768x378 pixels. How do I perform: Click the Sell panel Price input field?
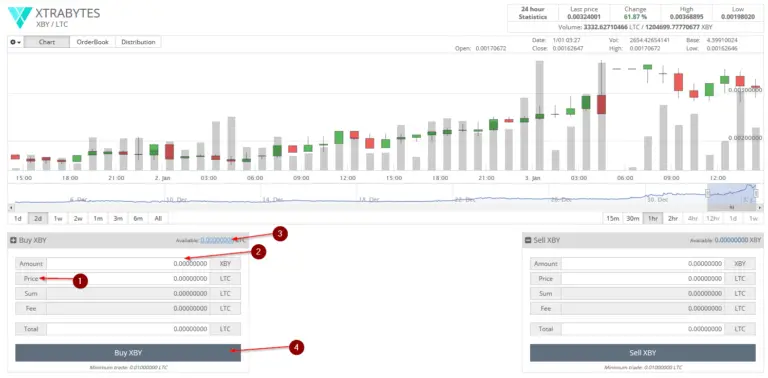pyautogui.click(x=643, y=279)
